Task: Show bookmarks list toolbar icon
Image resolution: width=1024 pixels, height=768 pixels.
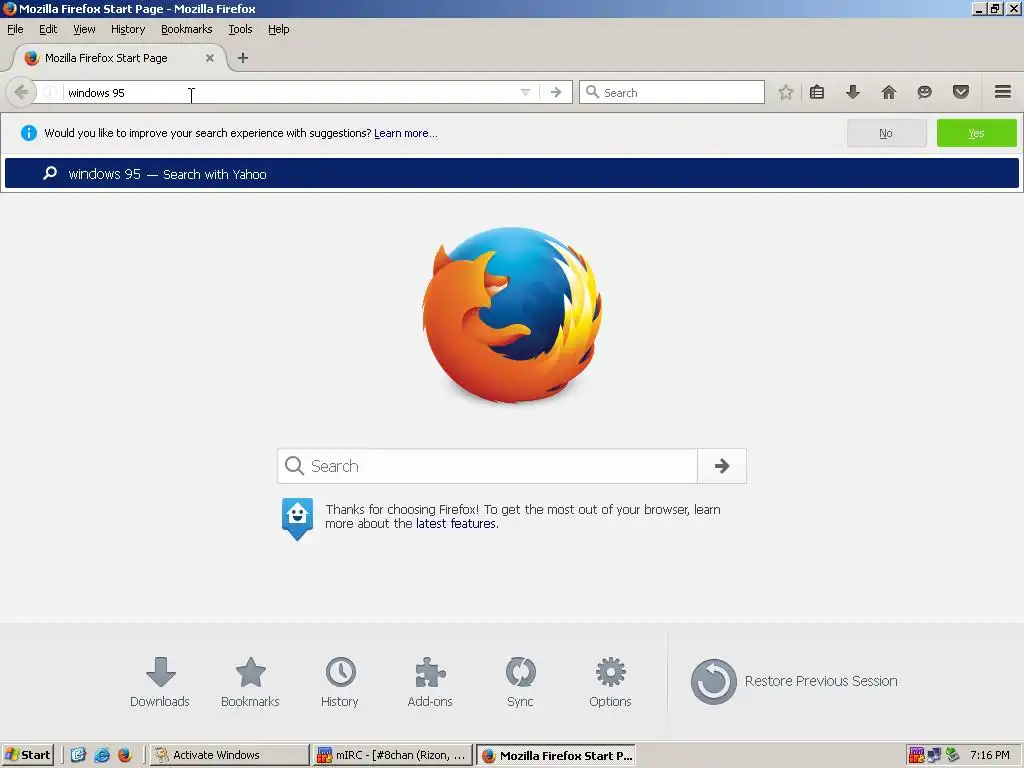Action: click(x=817, y=92)
